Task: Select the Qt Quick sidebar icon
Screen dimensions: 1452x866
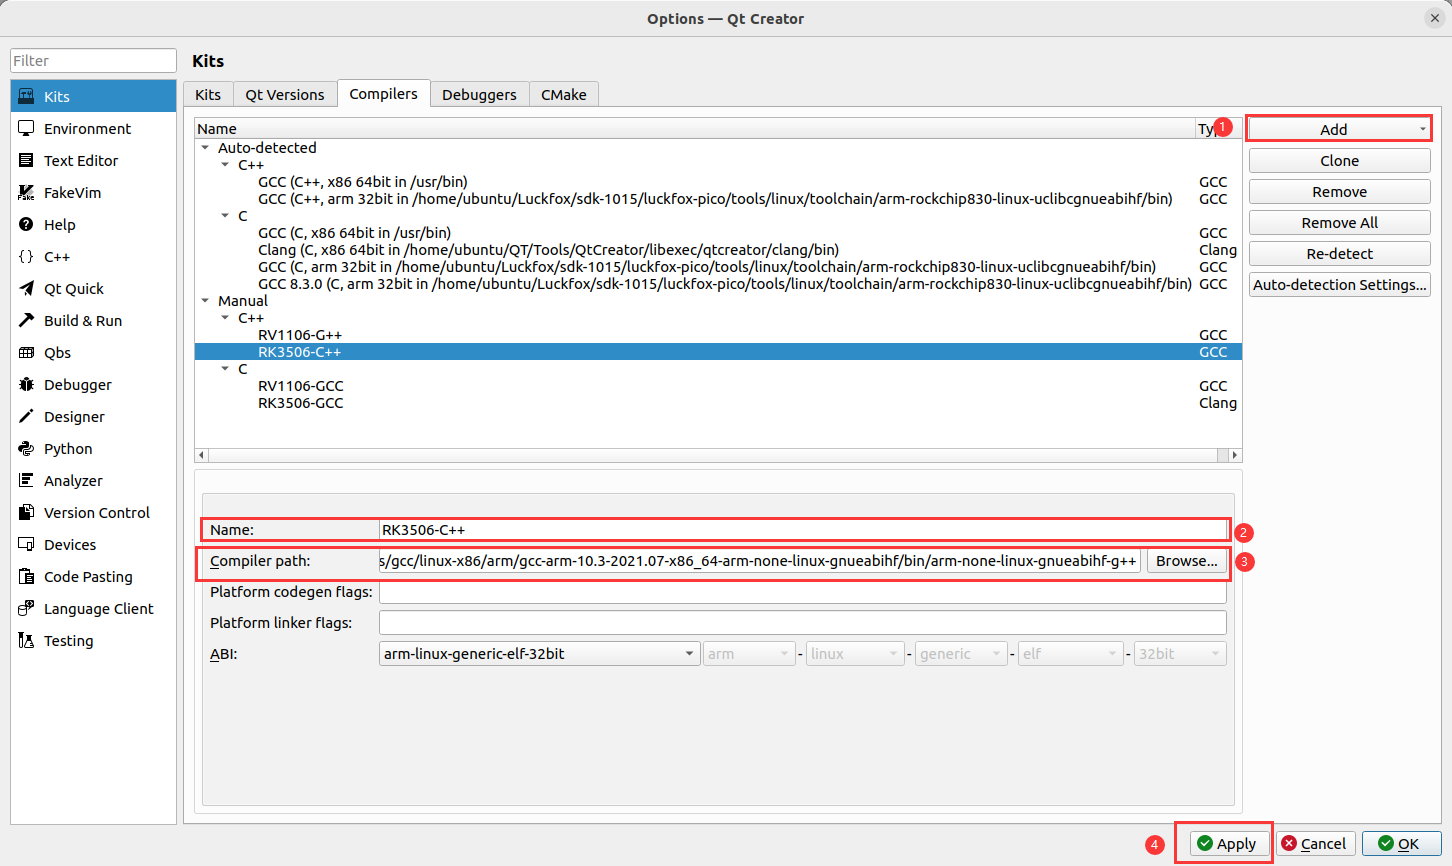Action: (26, 289)
